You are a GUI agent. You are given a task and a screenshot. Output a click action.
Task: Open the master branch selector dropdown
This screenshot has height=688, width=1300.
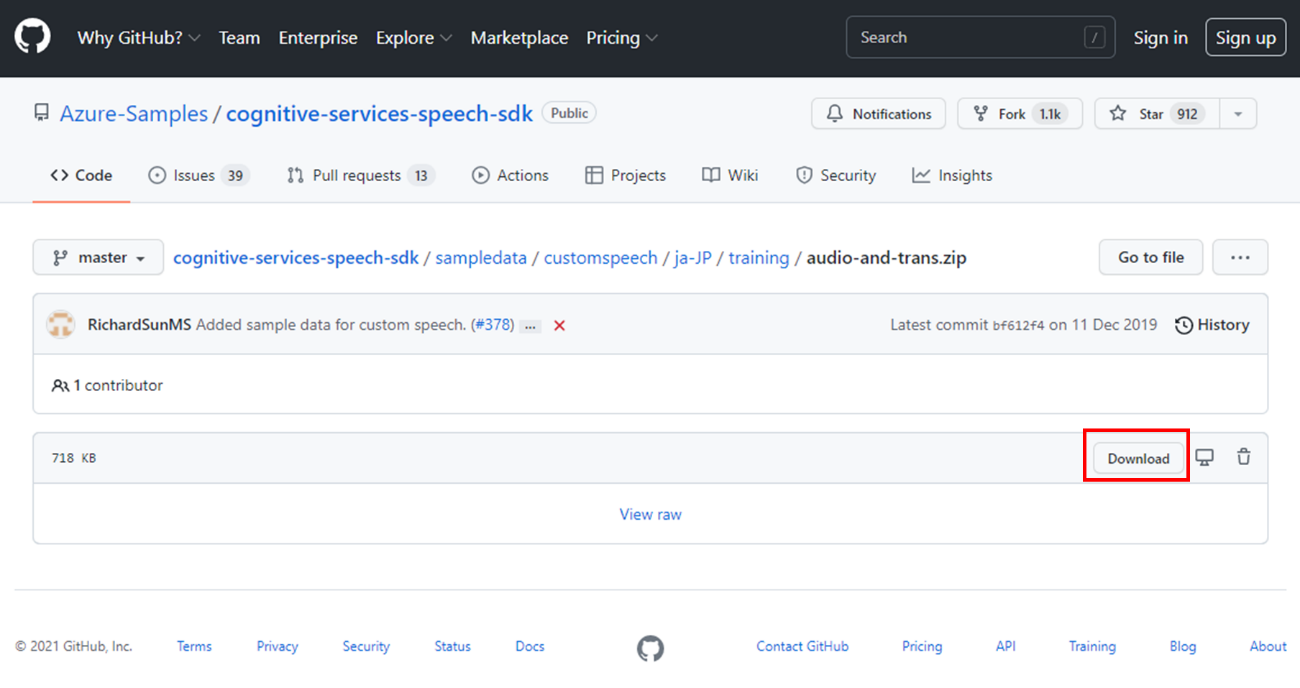click(96, 257)
